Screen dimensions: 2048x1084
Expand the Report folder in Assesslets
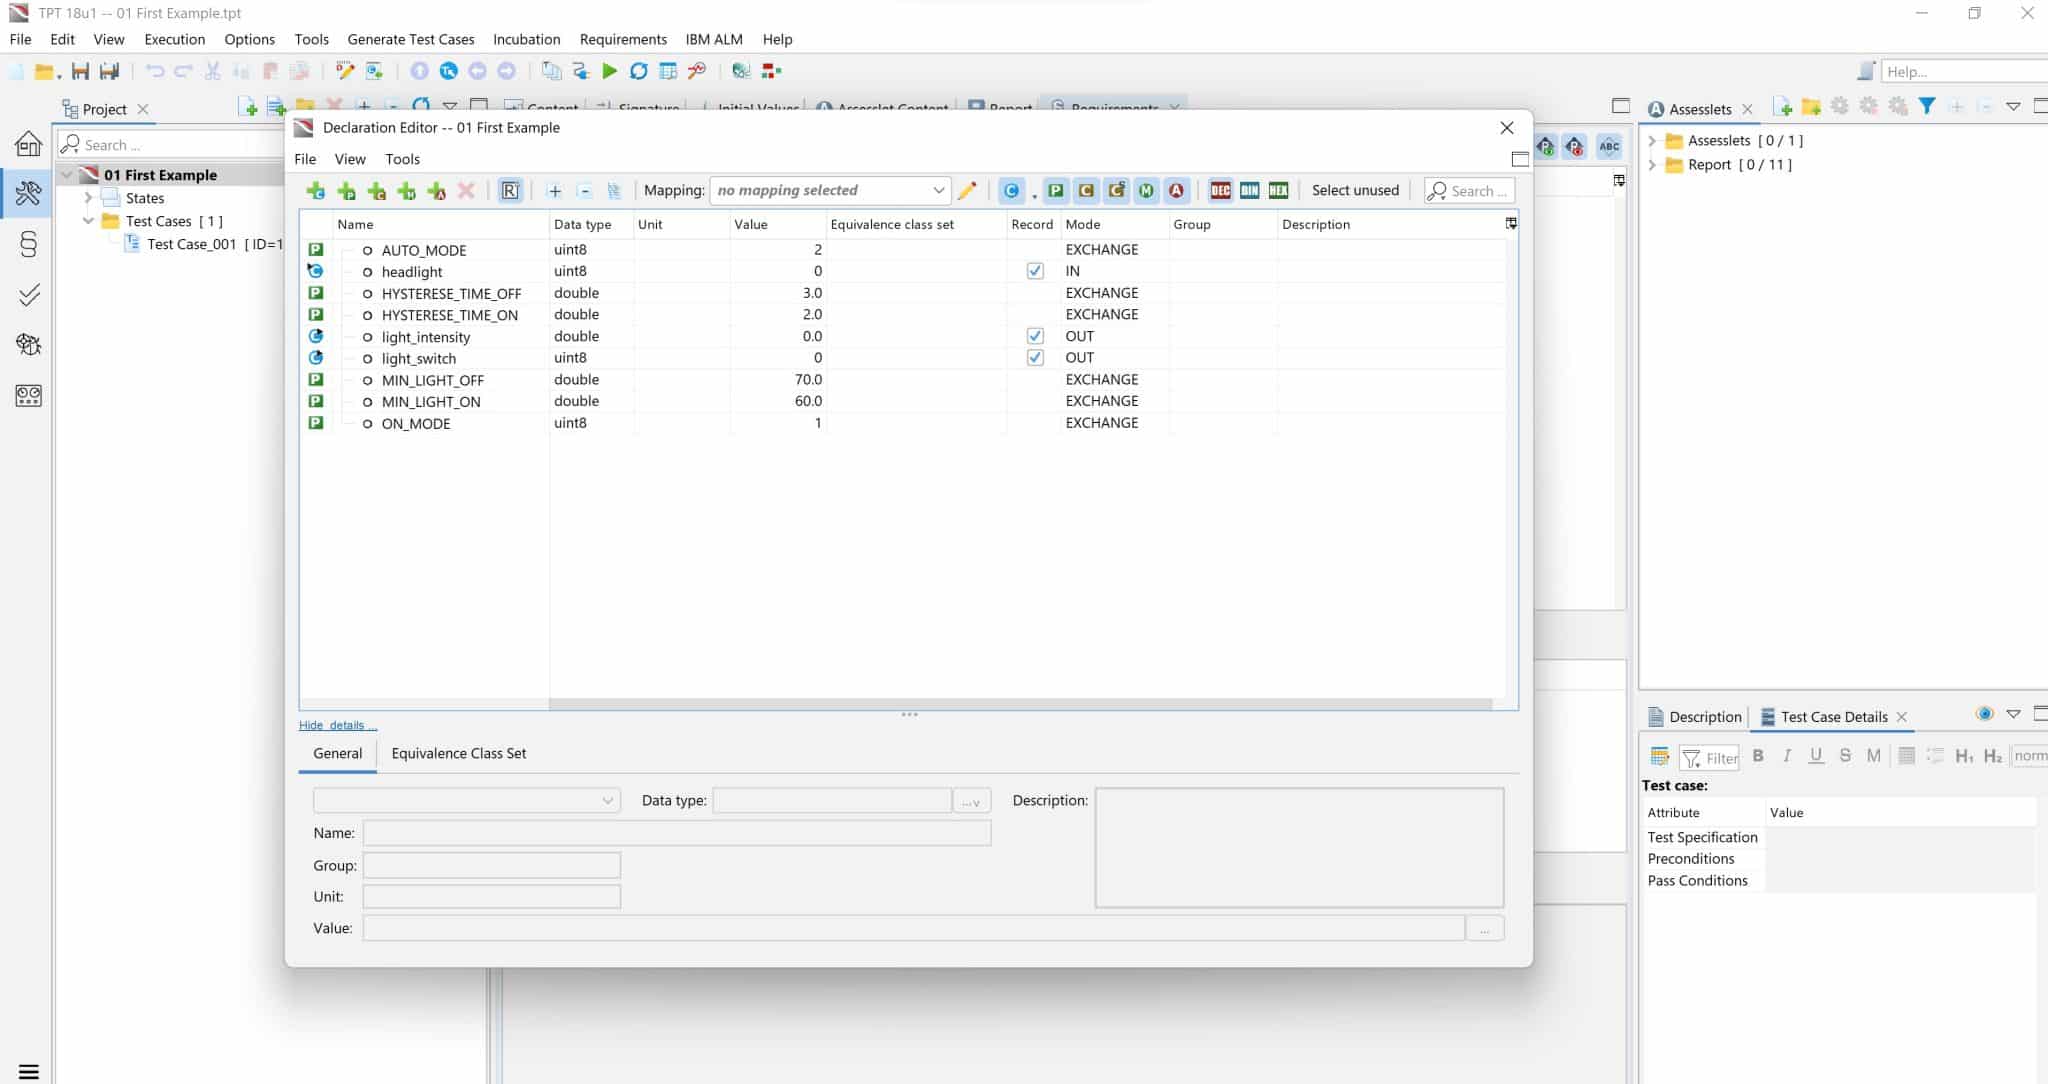click(1653, 165)
